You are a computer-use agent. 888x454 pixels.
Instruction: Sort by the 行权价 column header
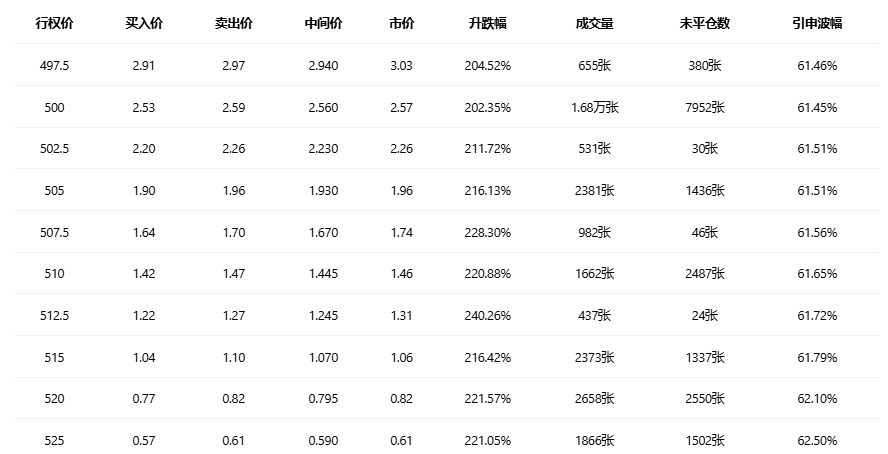click(54, 23)
